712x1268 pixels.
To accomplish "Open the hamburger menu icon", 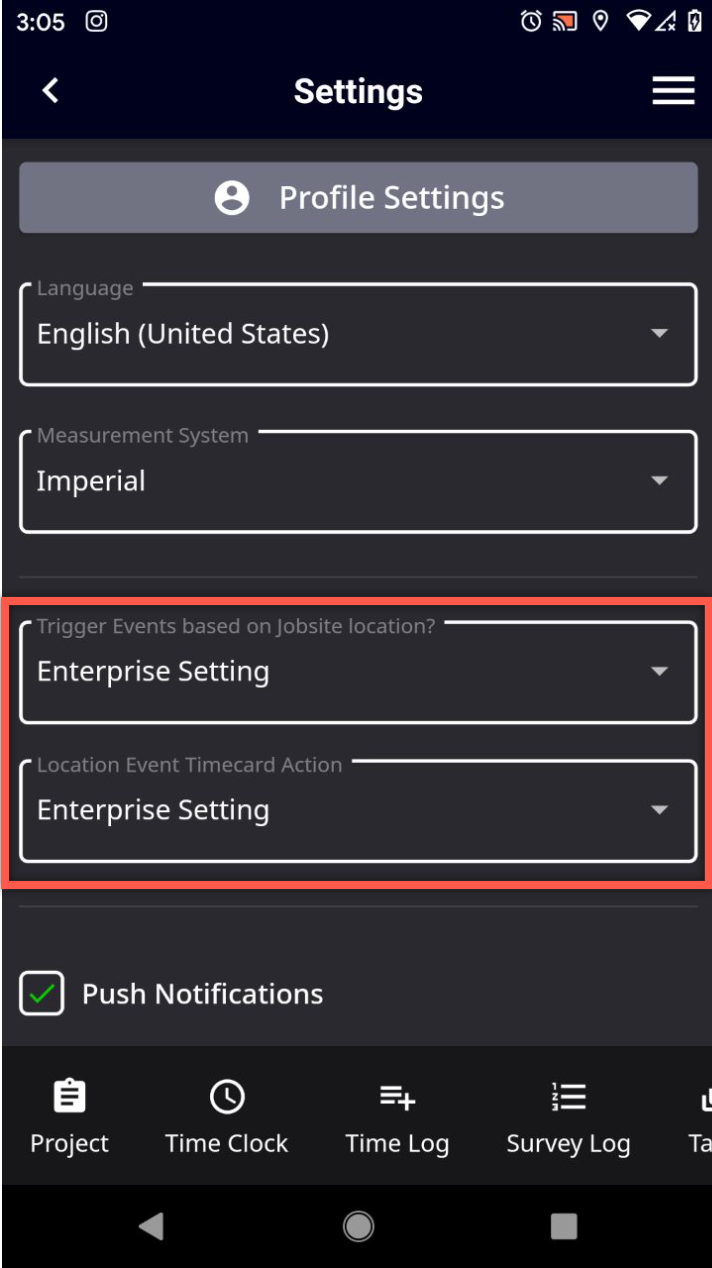I will pyautogui.click(x=673, y=91).
